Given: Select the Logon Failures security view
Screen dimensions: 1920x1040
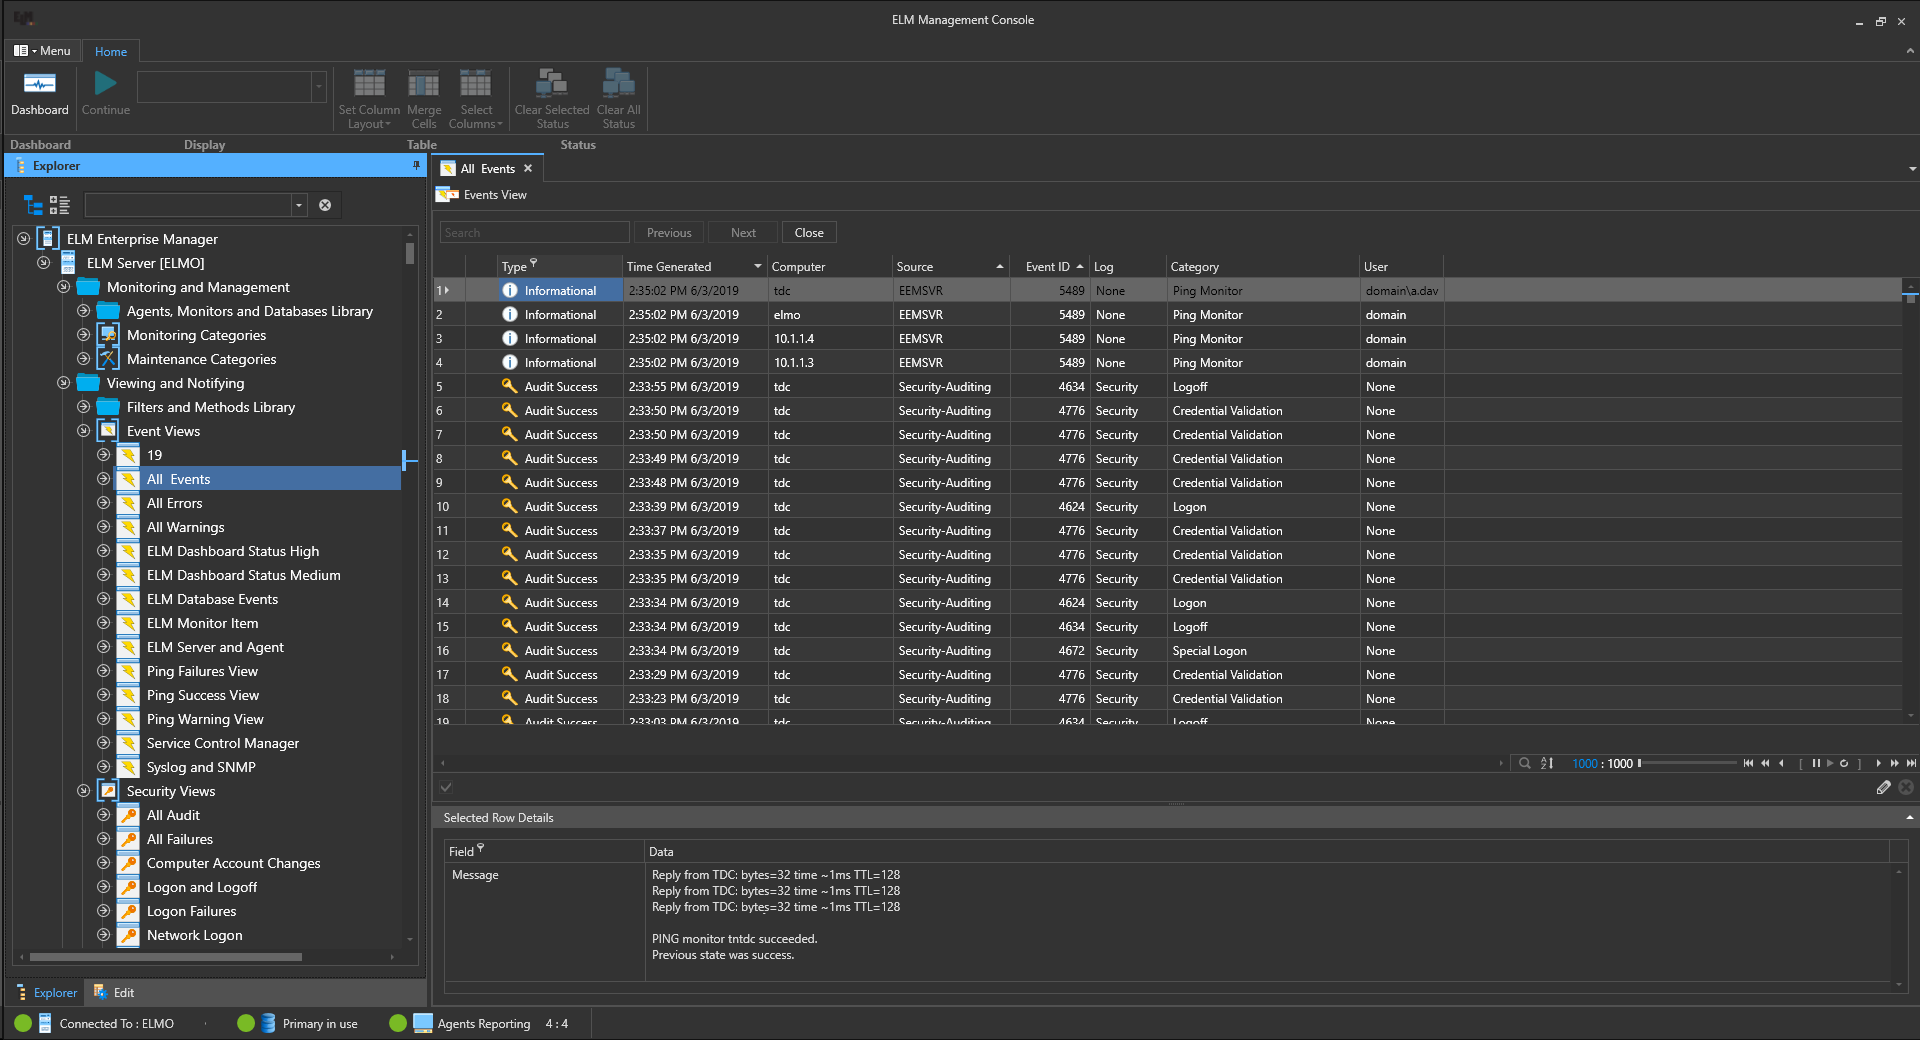Looking at the screenshot, I should click(x=191, y=911).
